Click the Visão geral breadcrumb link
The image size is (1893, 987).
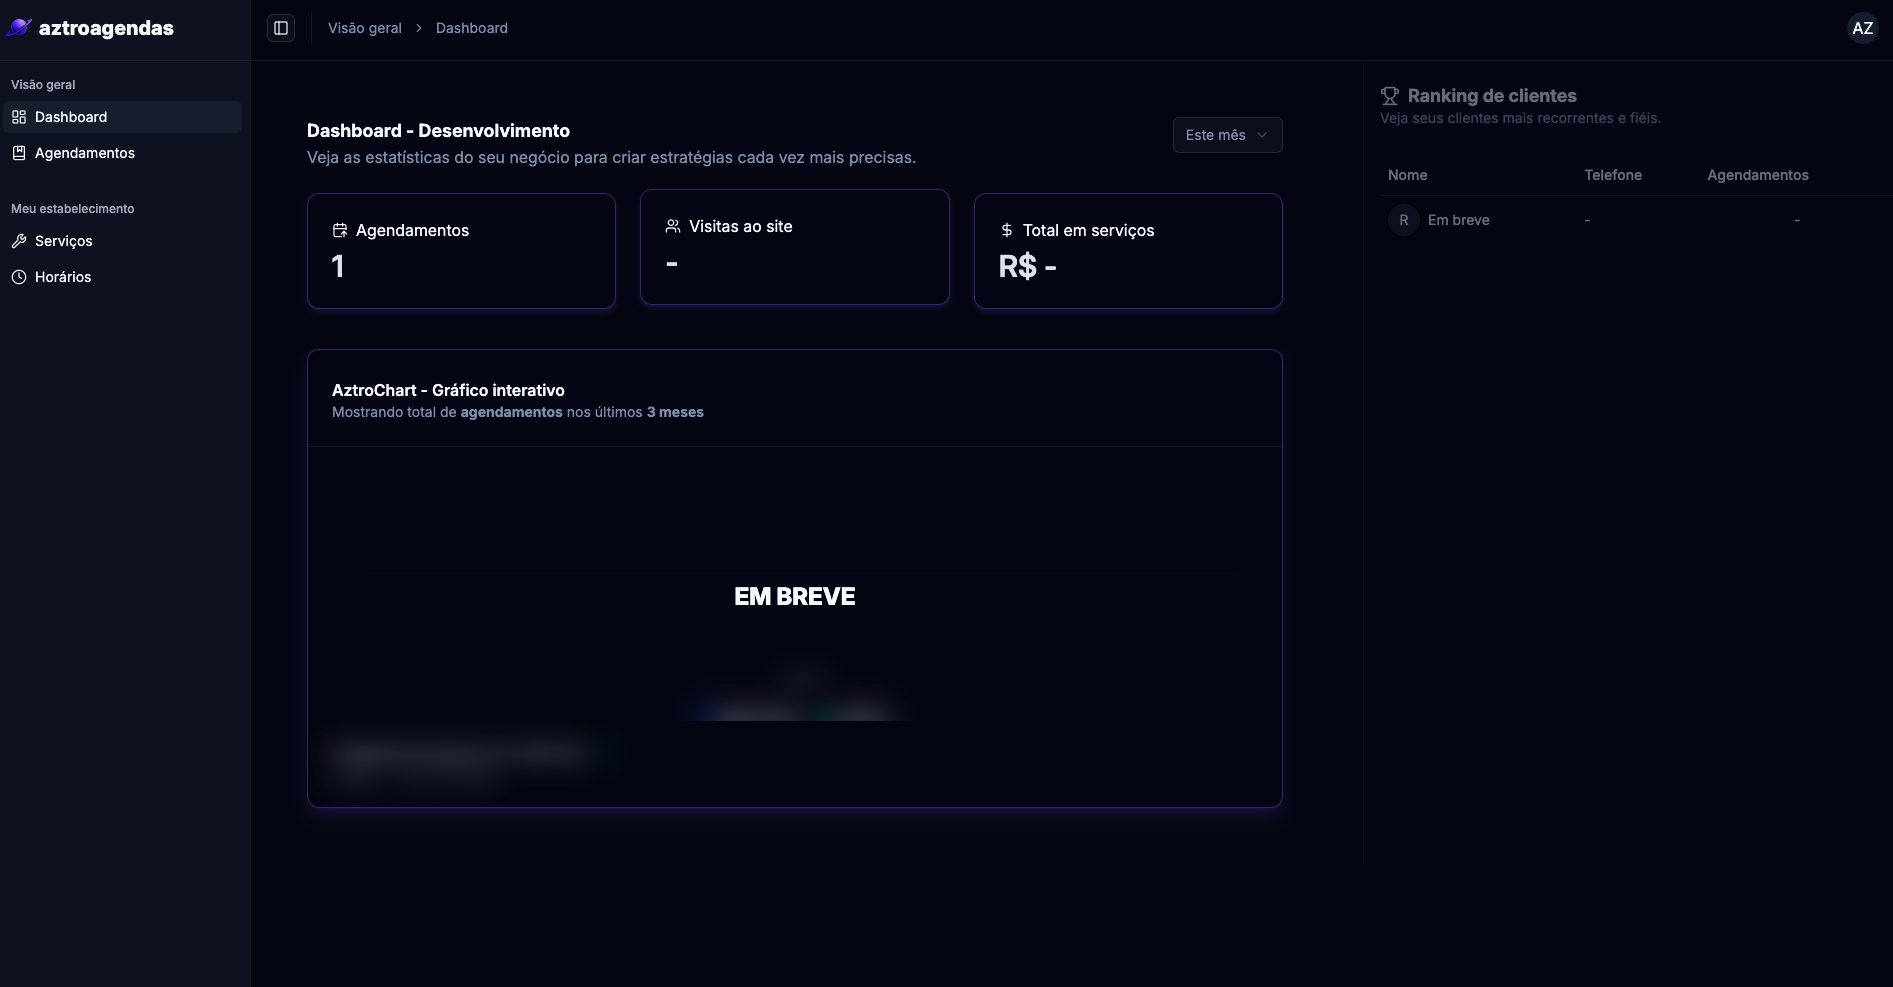(x=364, y=28)
